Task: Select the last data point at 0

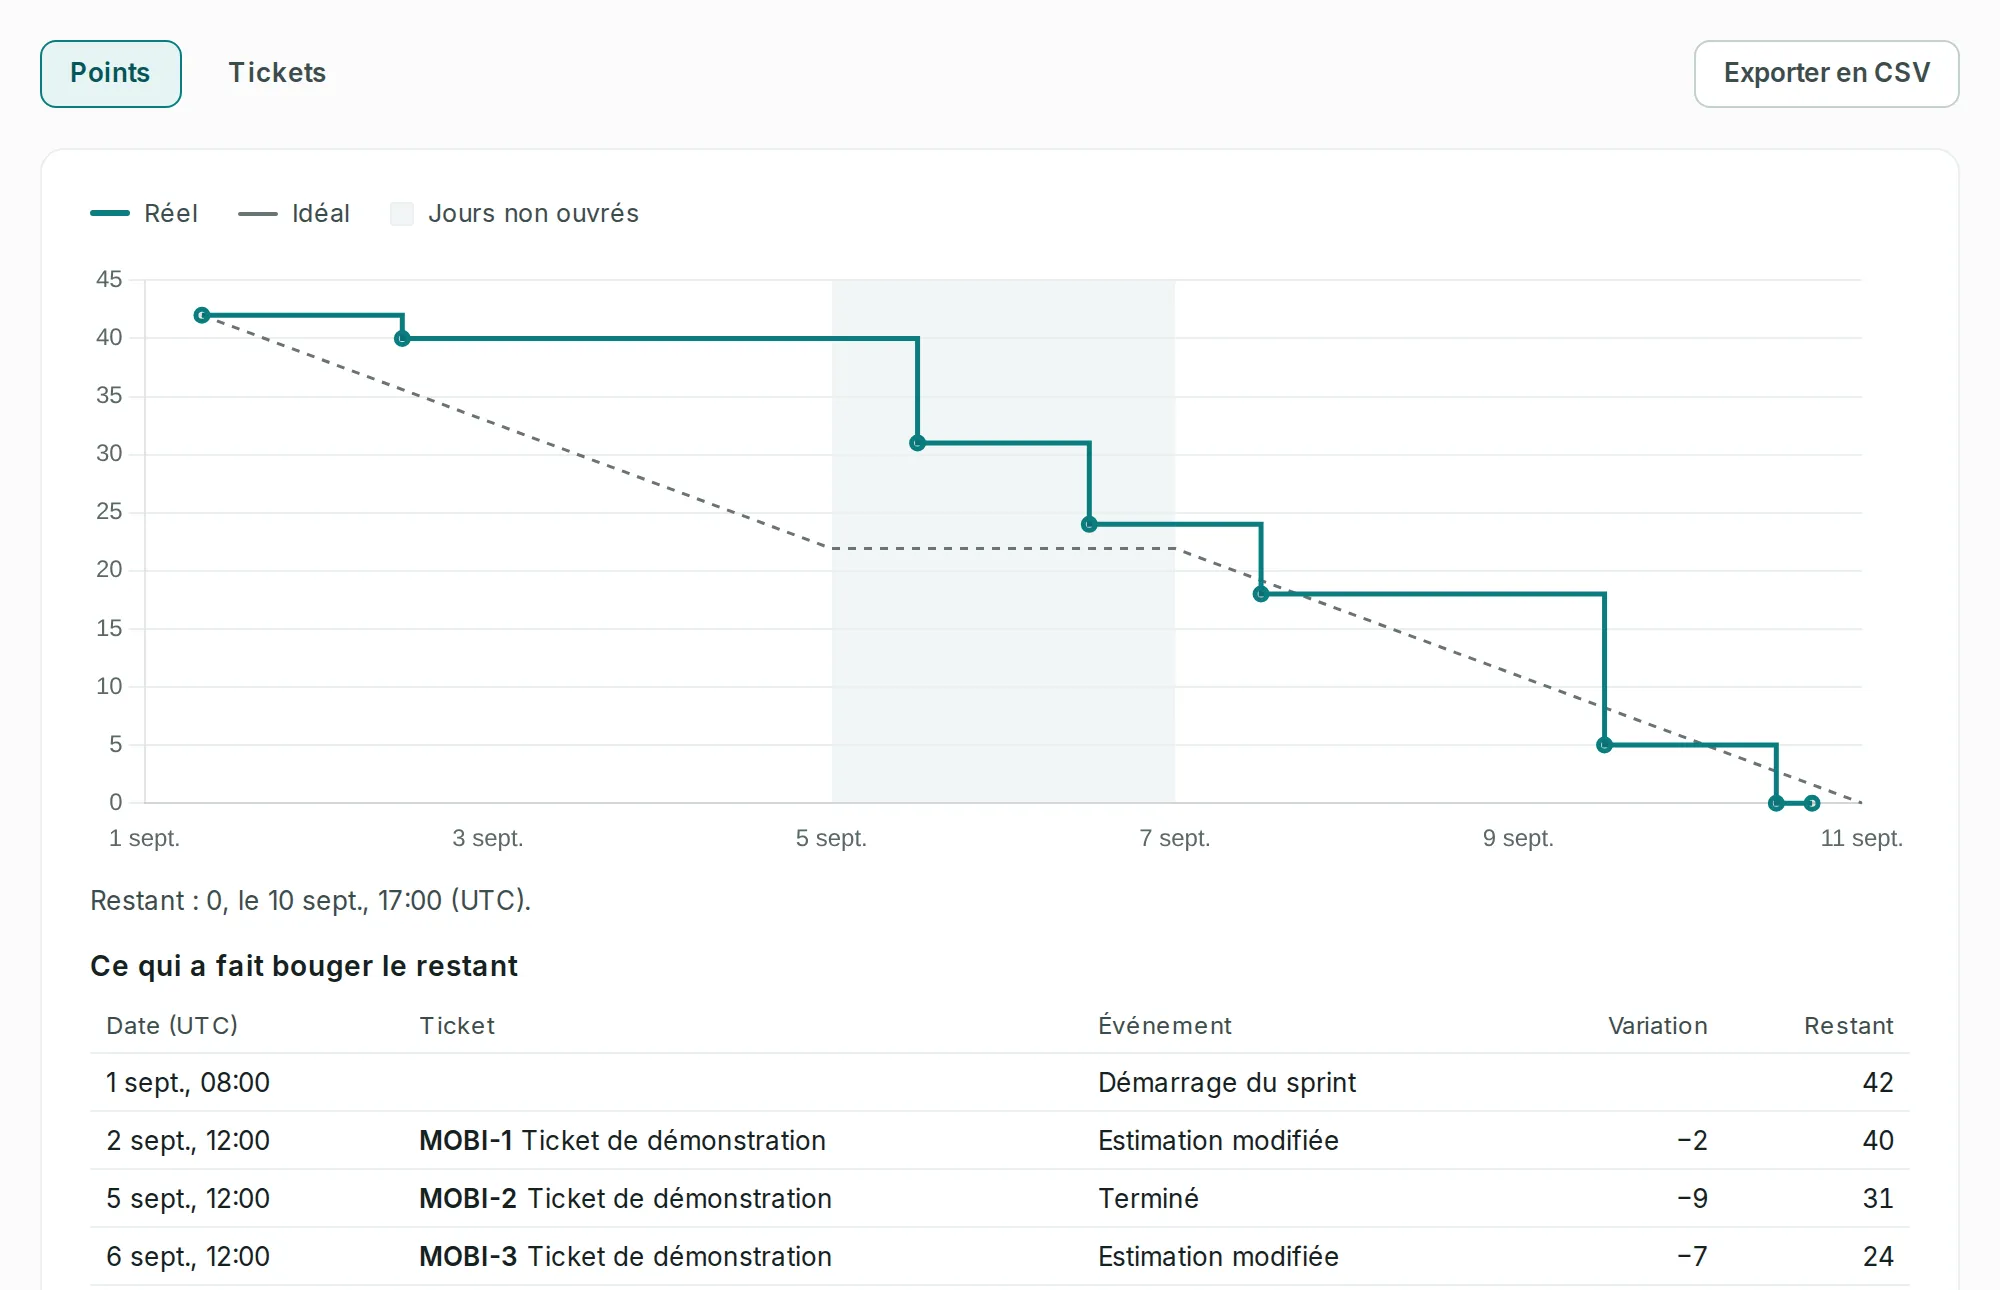Action: click(x=1812, y=803)
